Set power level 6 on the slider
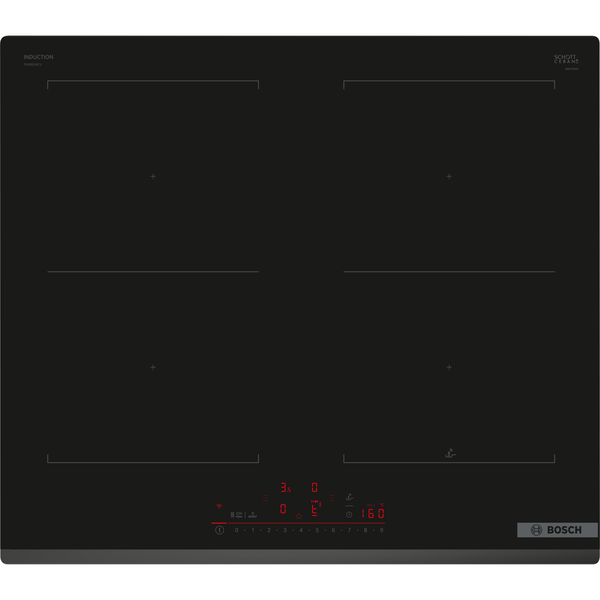This screenshot has width=600, height=600. pyautogui.click(x=333, y=530)
